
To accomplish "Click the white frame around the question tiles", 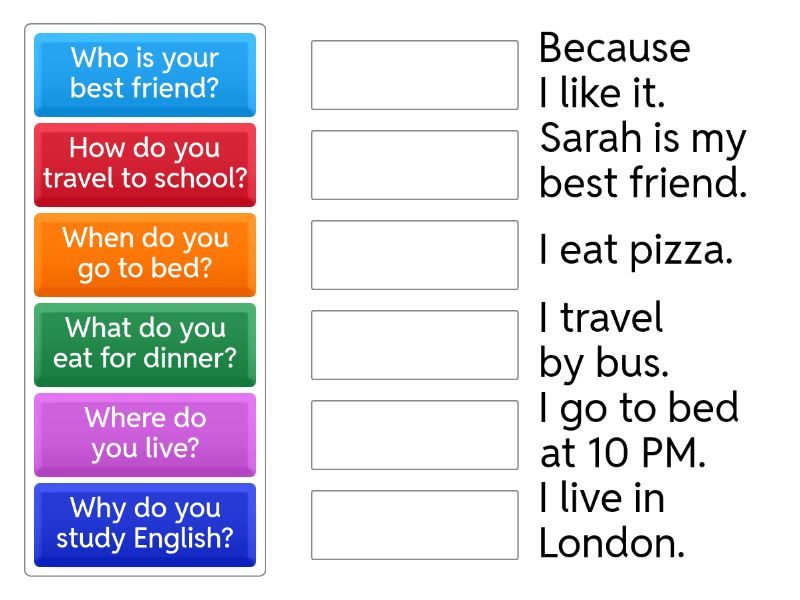I will (145, 571).
